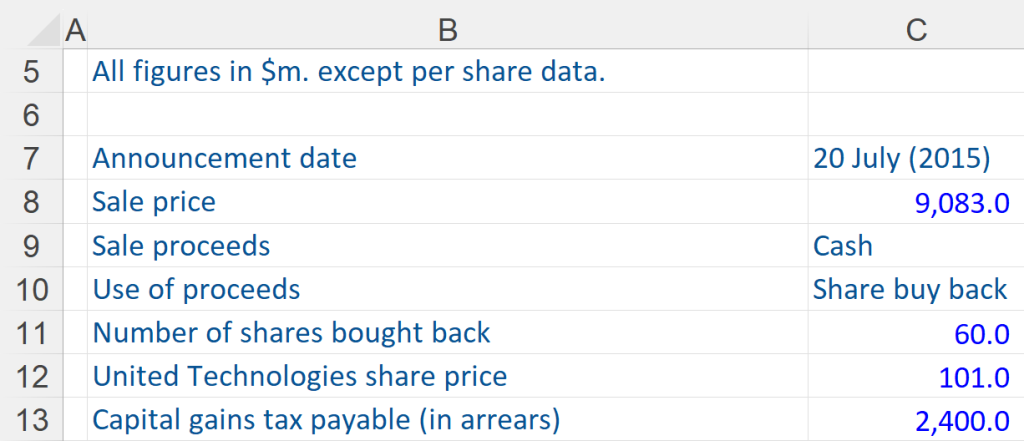Image resolution: width=1024 pixels, height=441 pixels.
Task: Select row 13 header
Action: click(30, 420)
